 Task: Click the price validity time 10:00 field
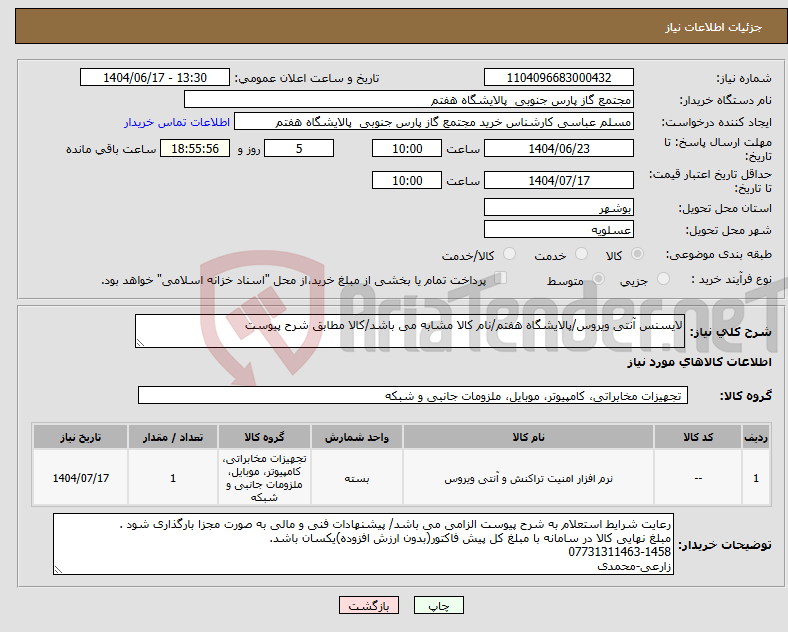pos(407,180)
